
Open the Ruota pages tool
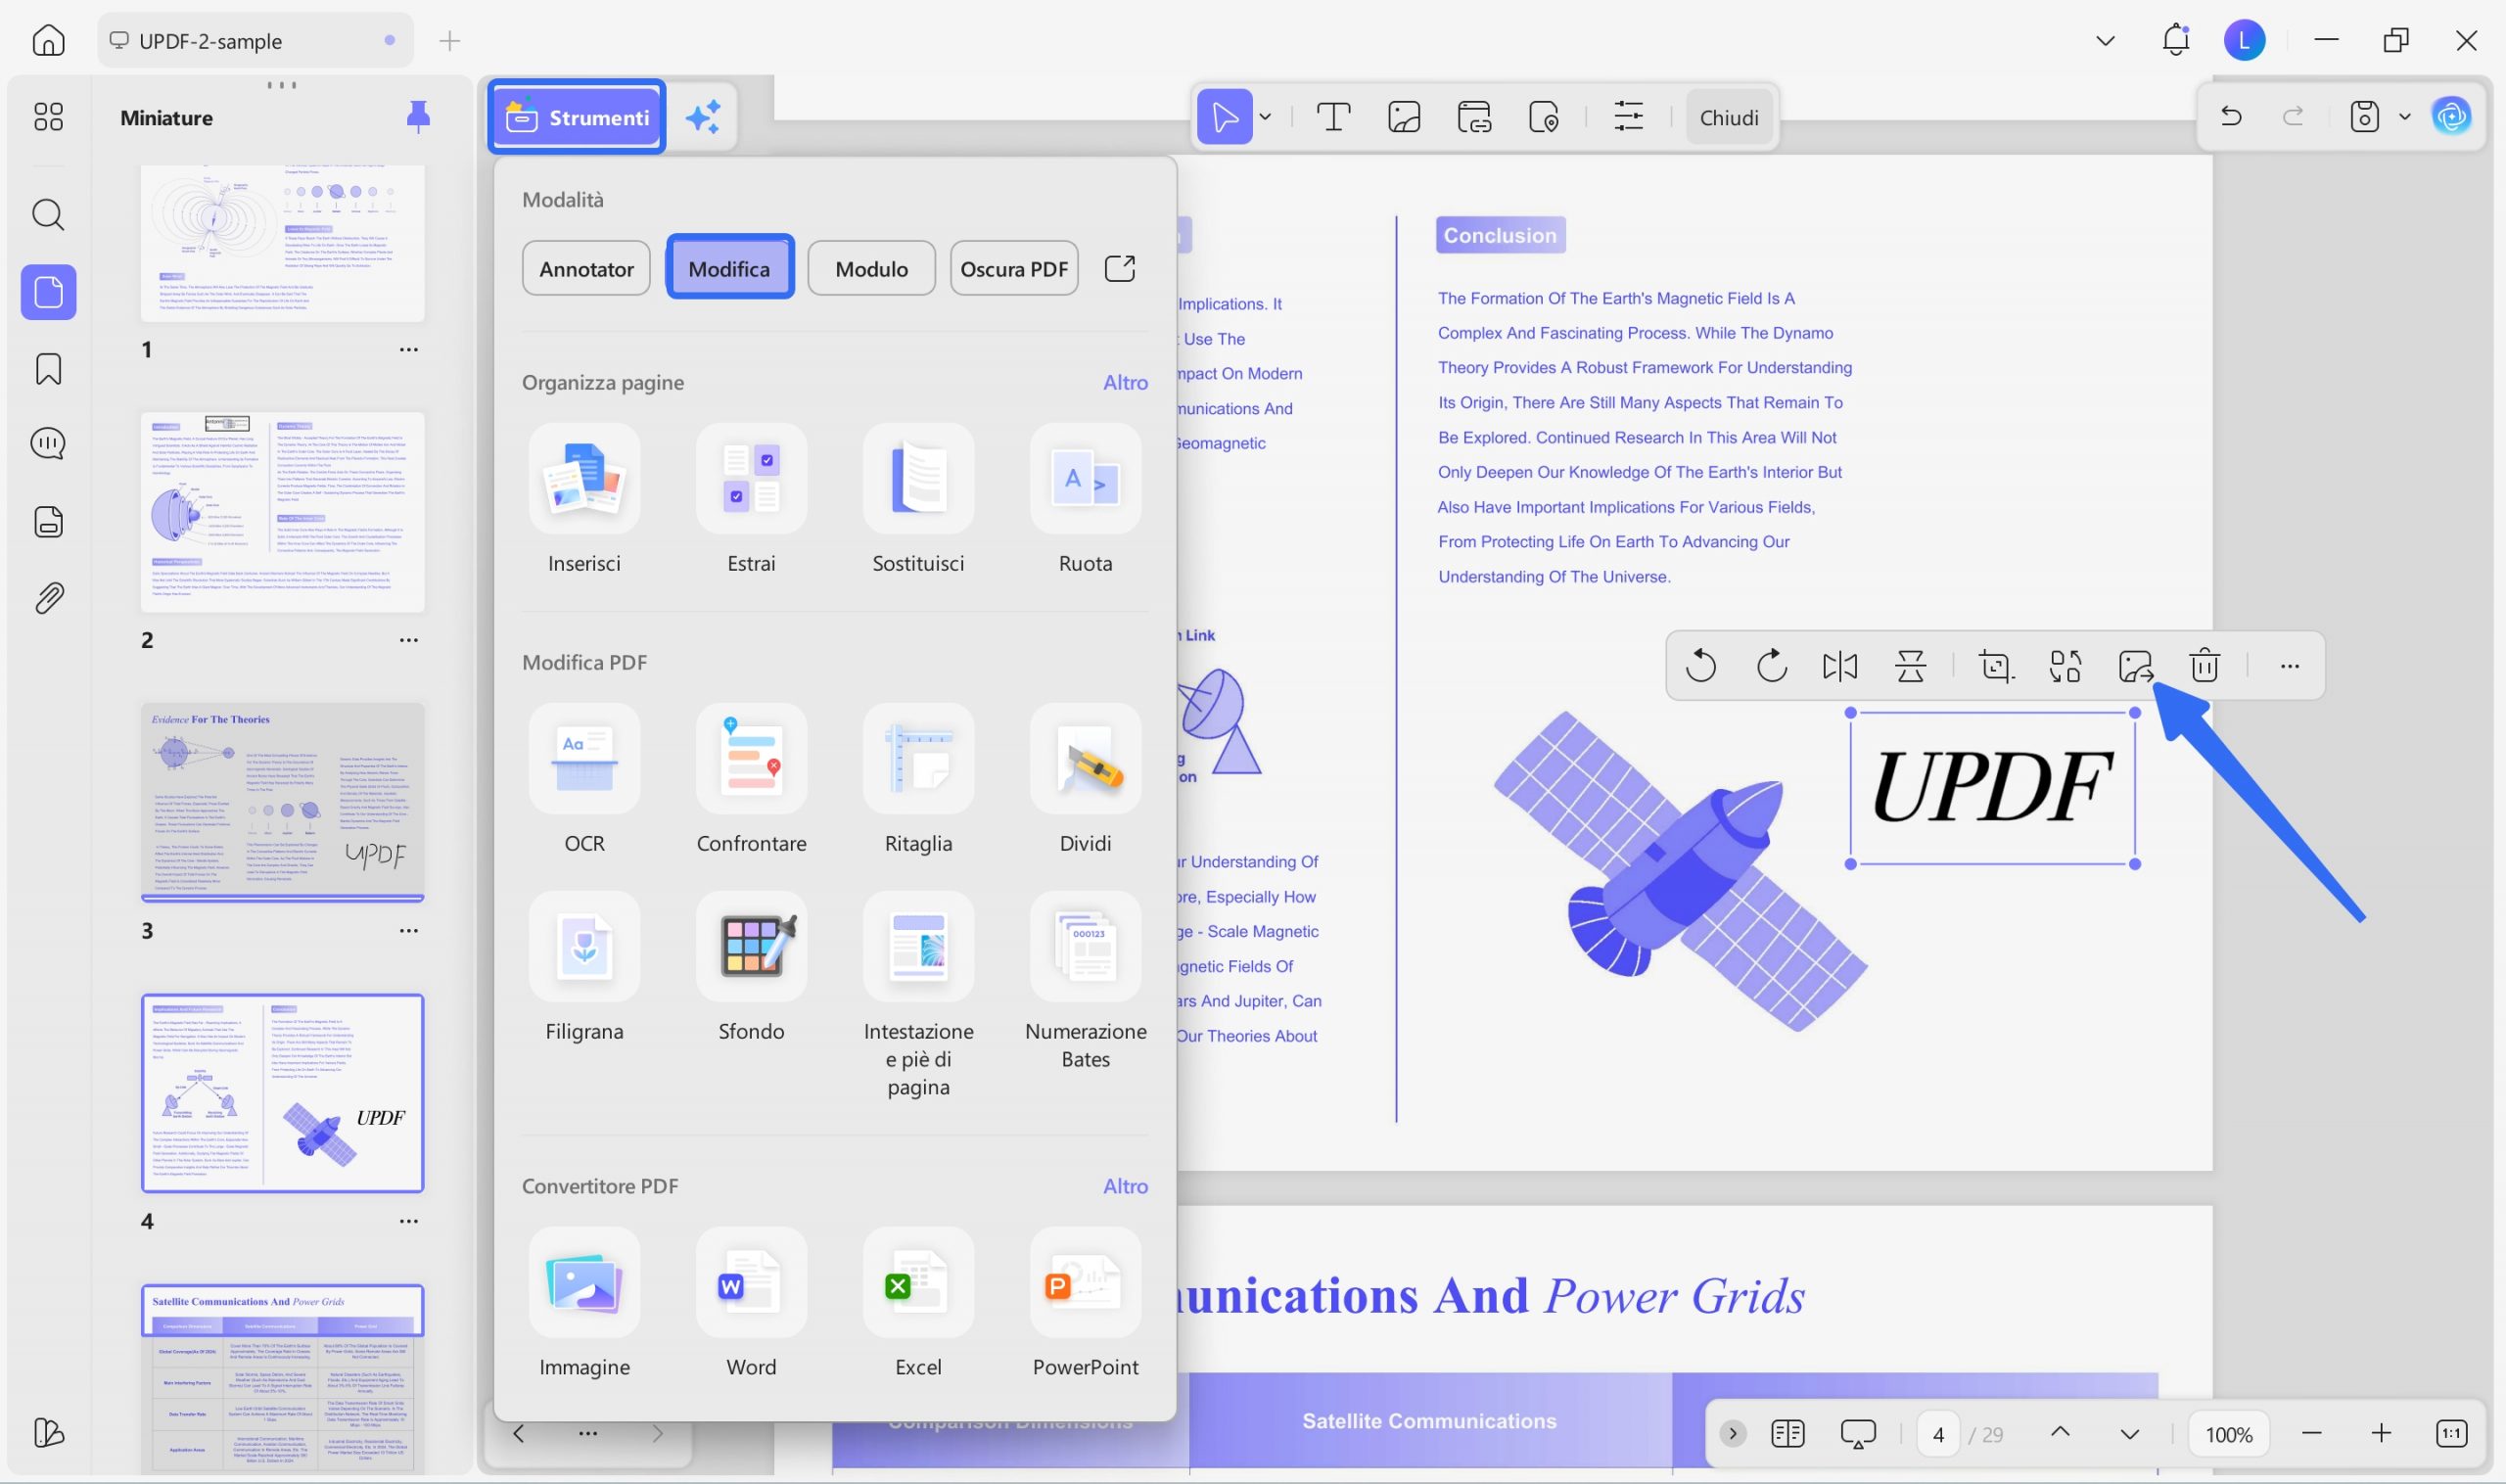click(1085, 498)
